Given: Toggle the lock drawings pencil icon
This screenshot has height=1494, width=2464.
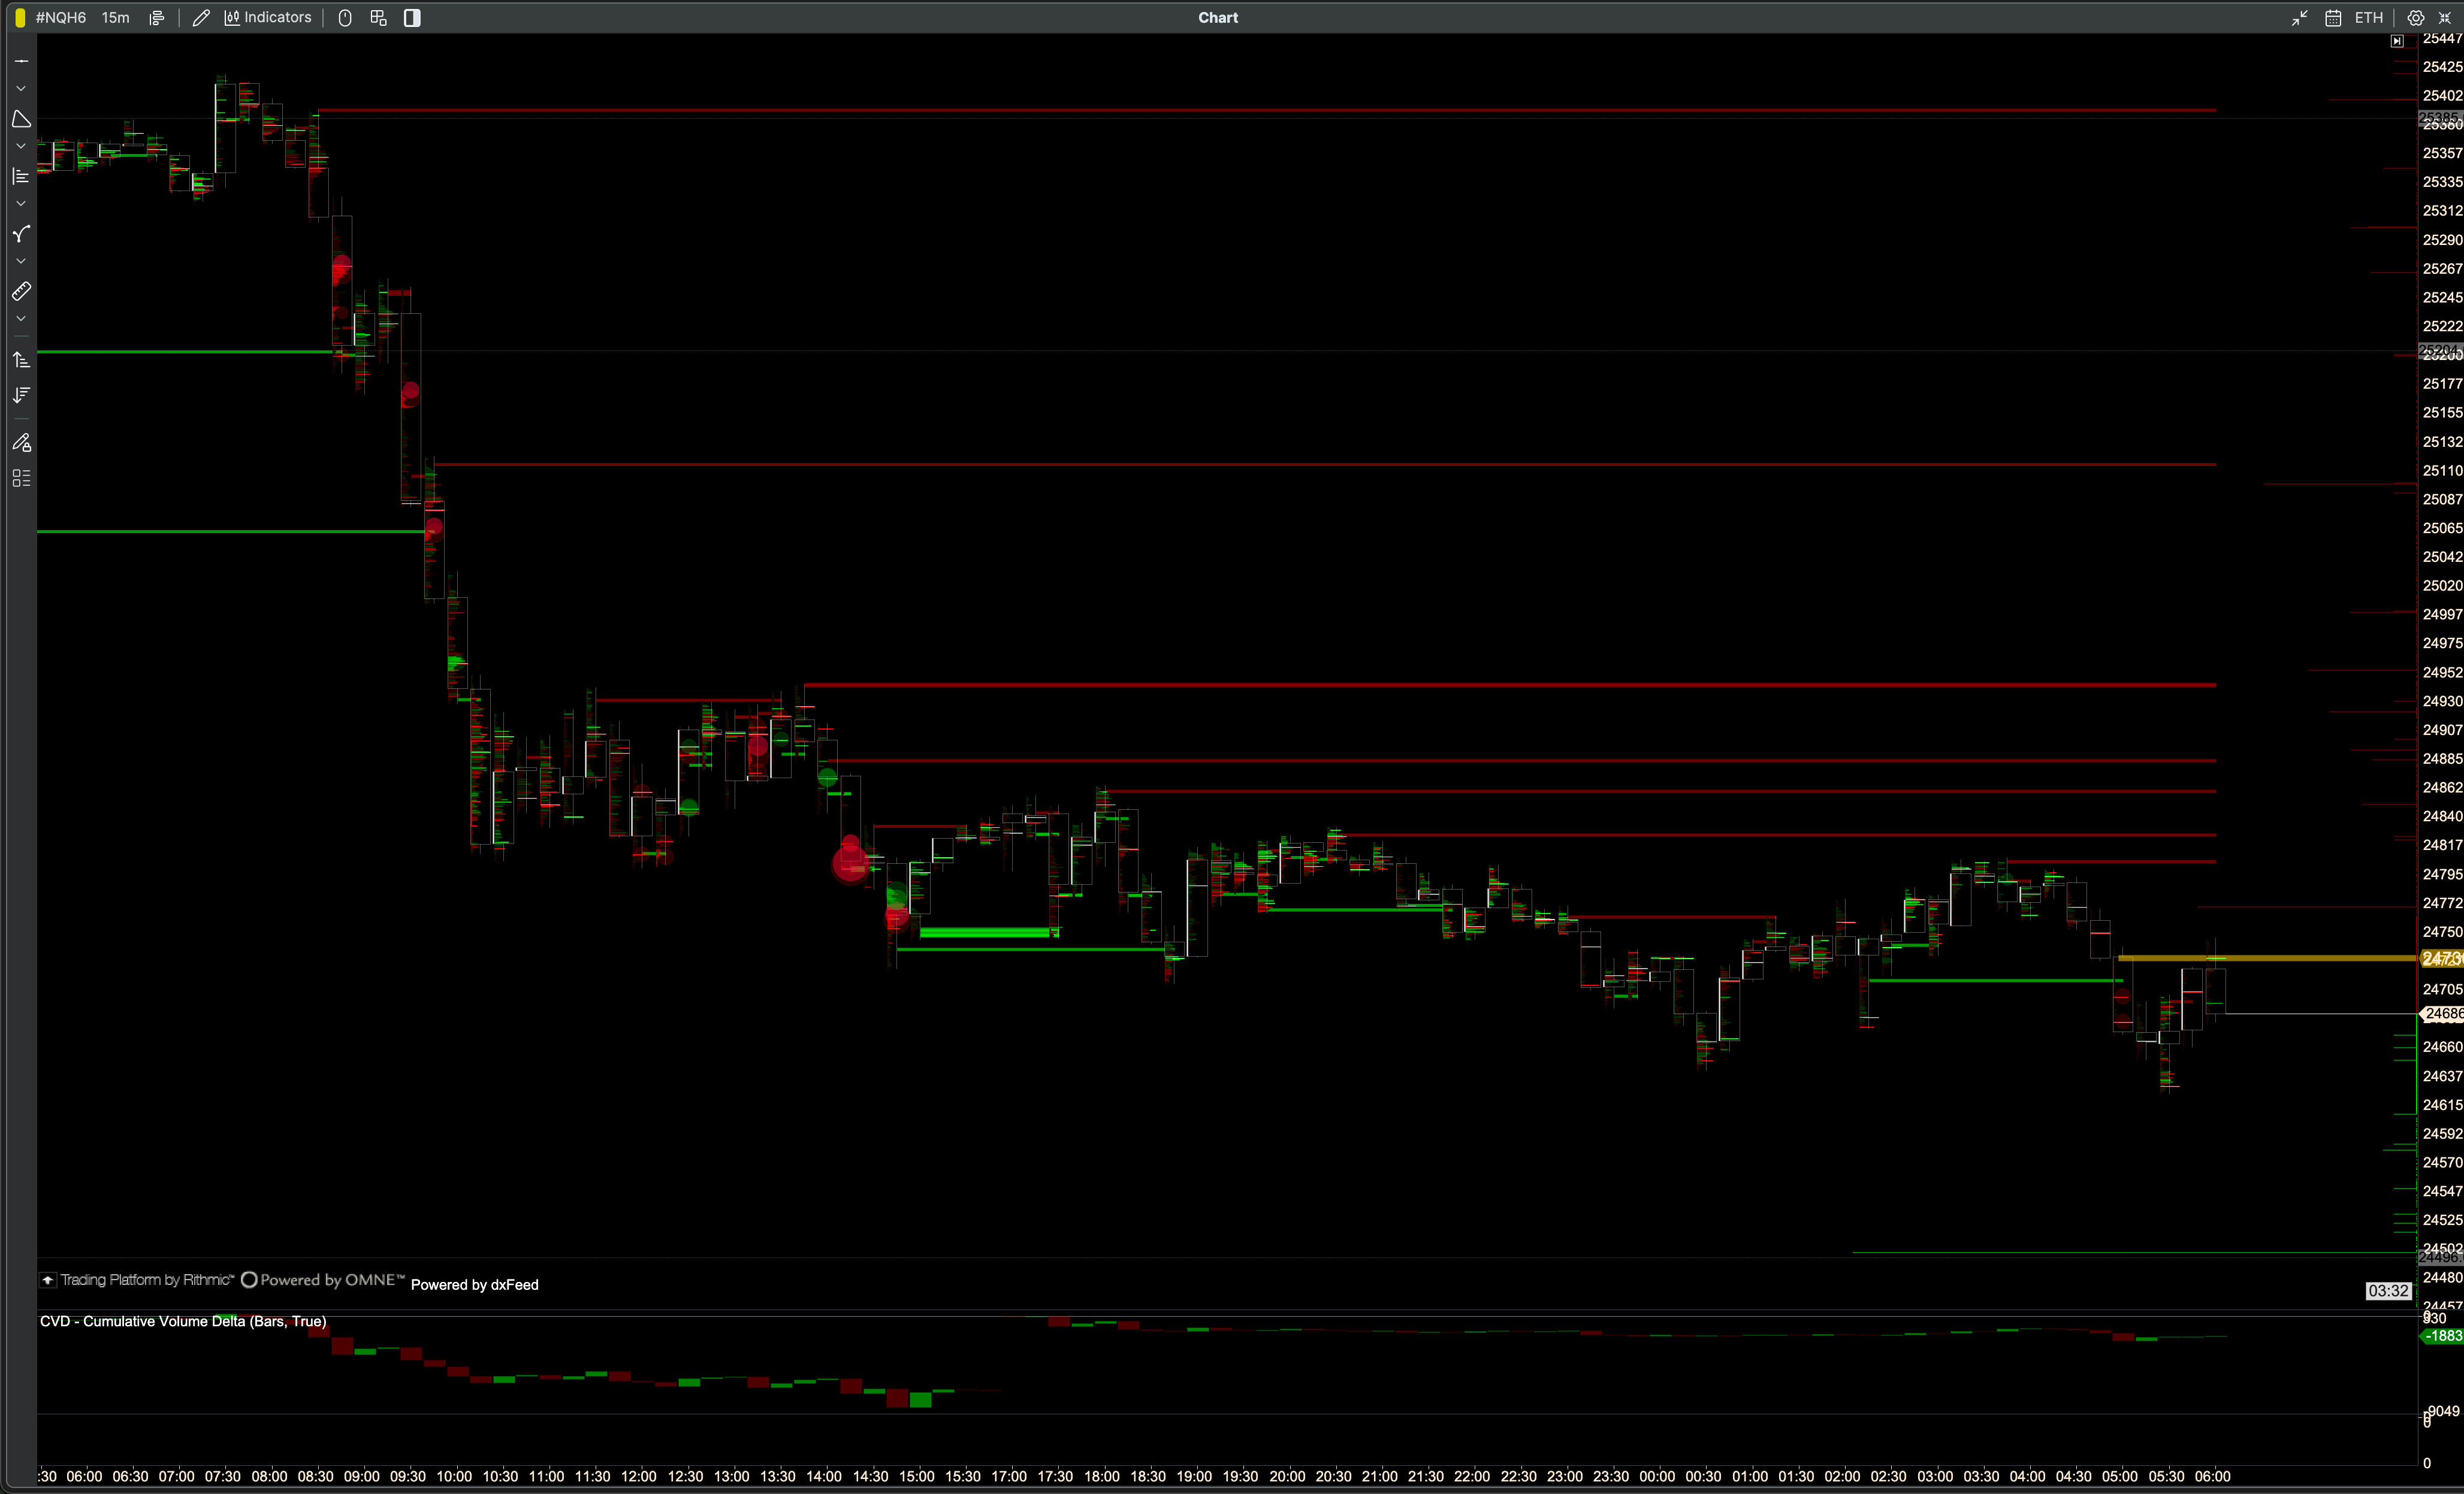Looking at the screenshot, I should click(x=21, y=442).
